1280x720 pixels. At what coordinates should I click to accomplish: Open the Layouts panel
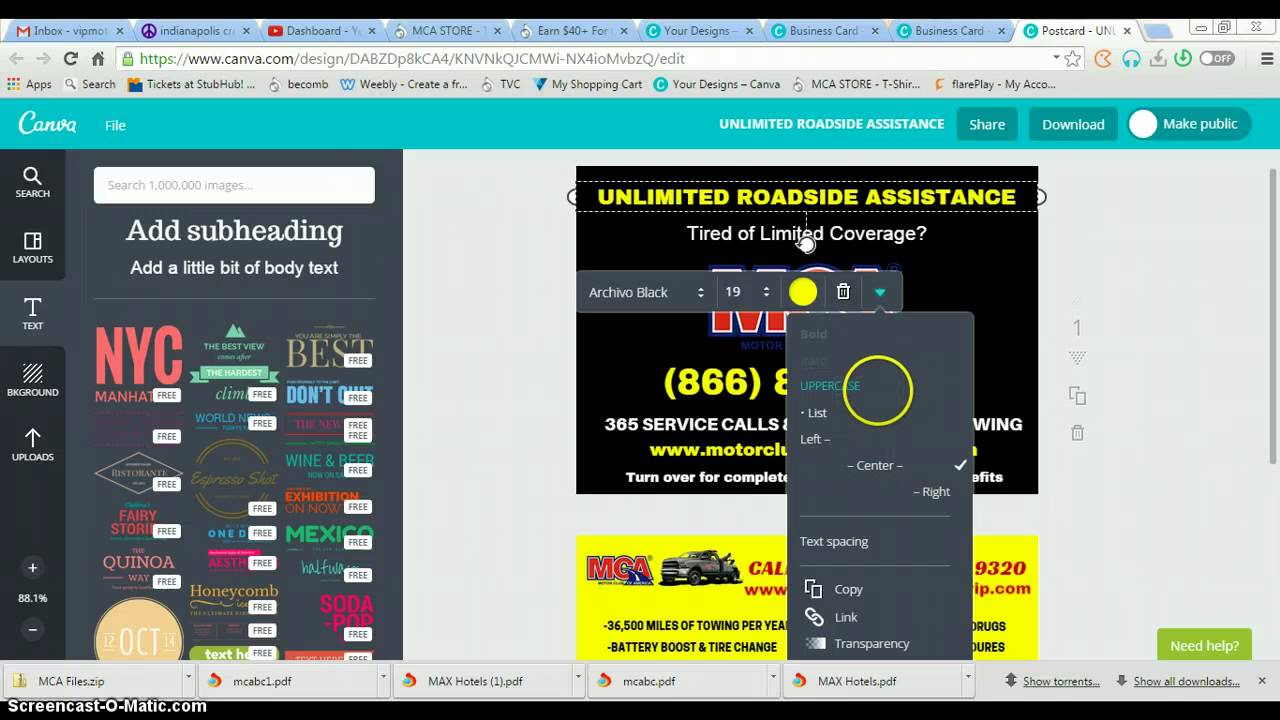click(x=32, y=248)
